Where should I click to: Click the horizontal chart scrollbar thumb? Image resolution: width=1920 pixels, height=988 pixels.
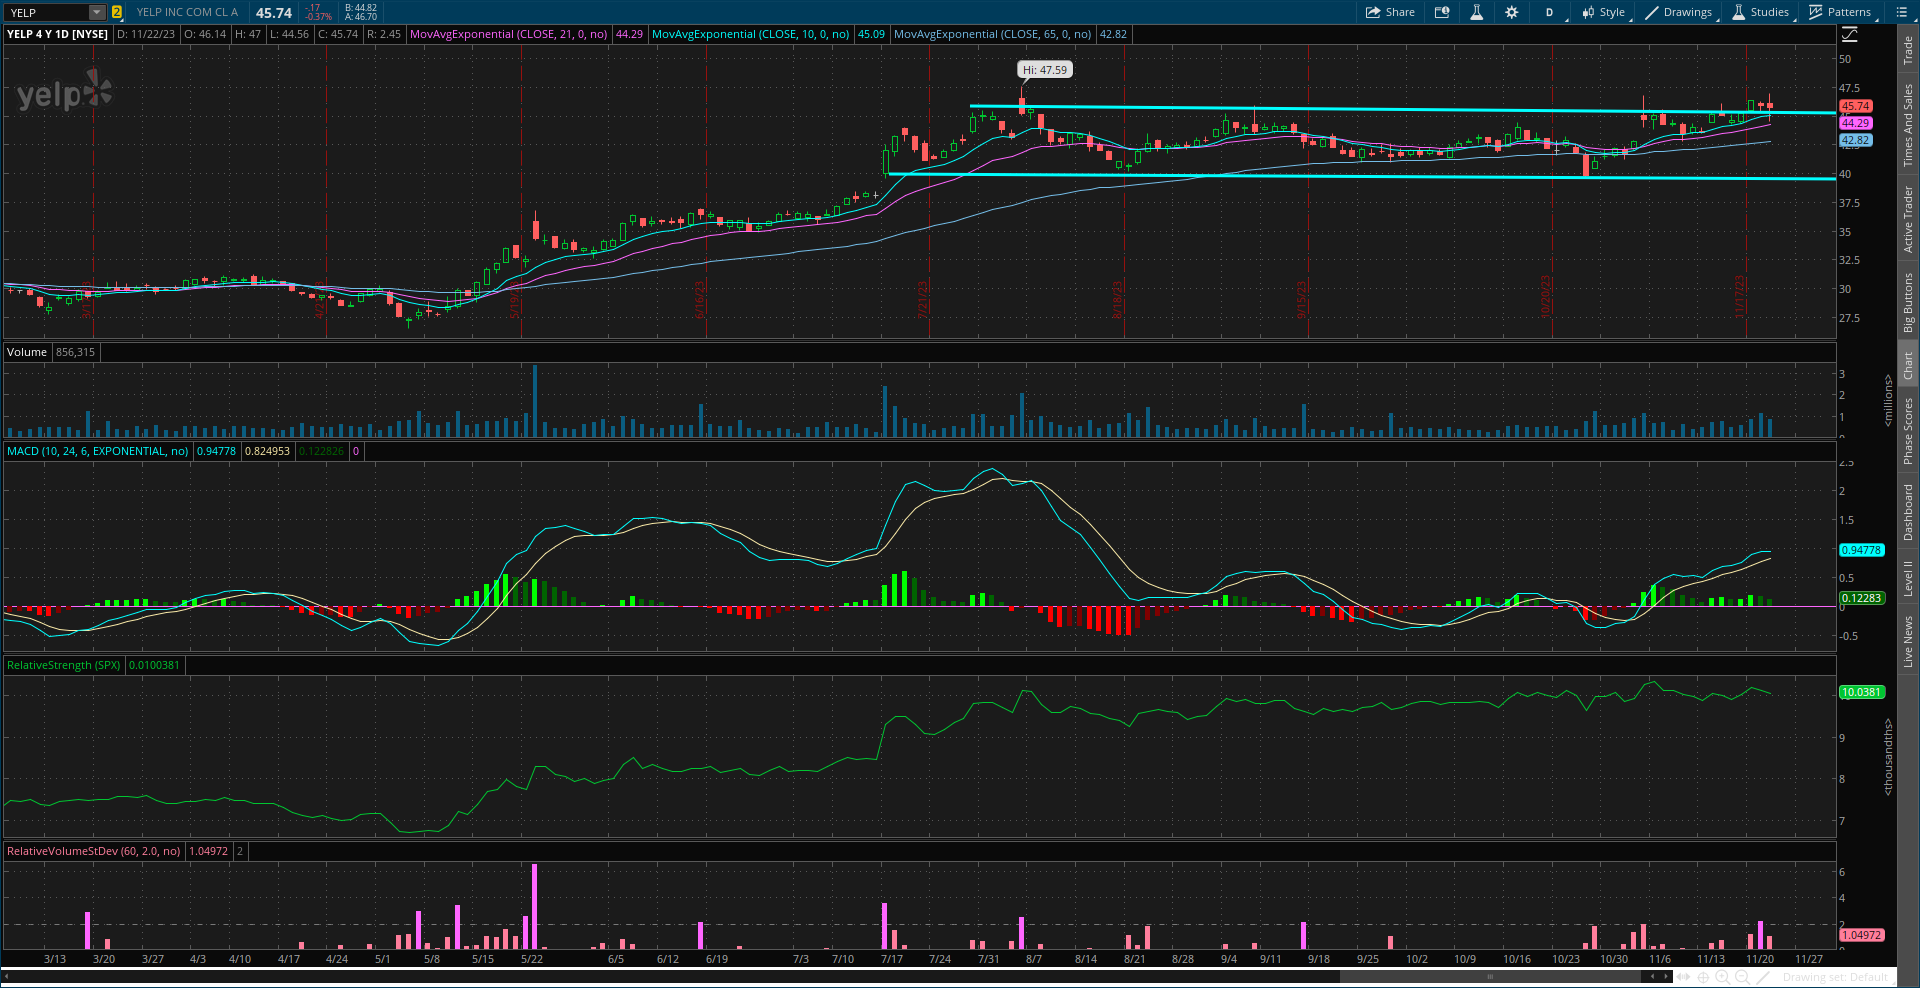(1490, 977)
